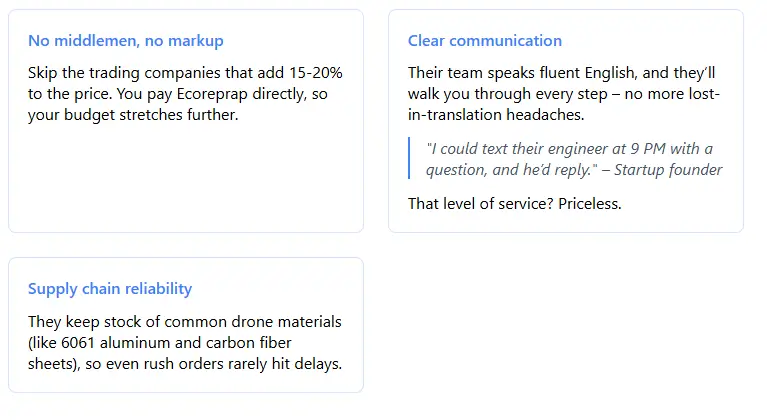Click the "No middlemen, no markup" heading
This screenshot has height=420, width=767.
tap(125, 41)
